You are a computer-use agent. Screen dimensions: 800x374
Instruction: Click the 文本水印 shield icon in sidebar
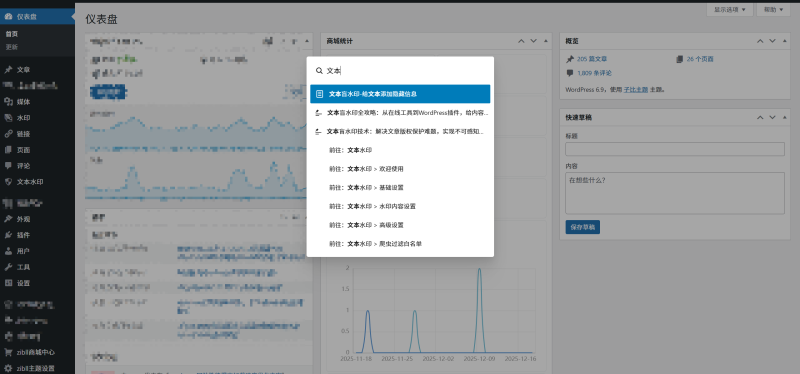pyautogui.click(x=8, y=182)
